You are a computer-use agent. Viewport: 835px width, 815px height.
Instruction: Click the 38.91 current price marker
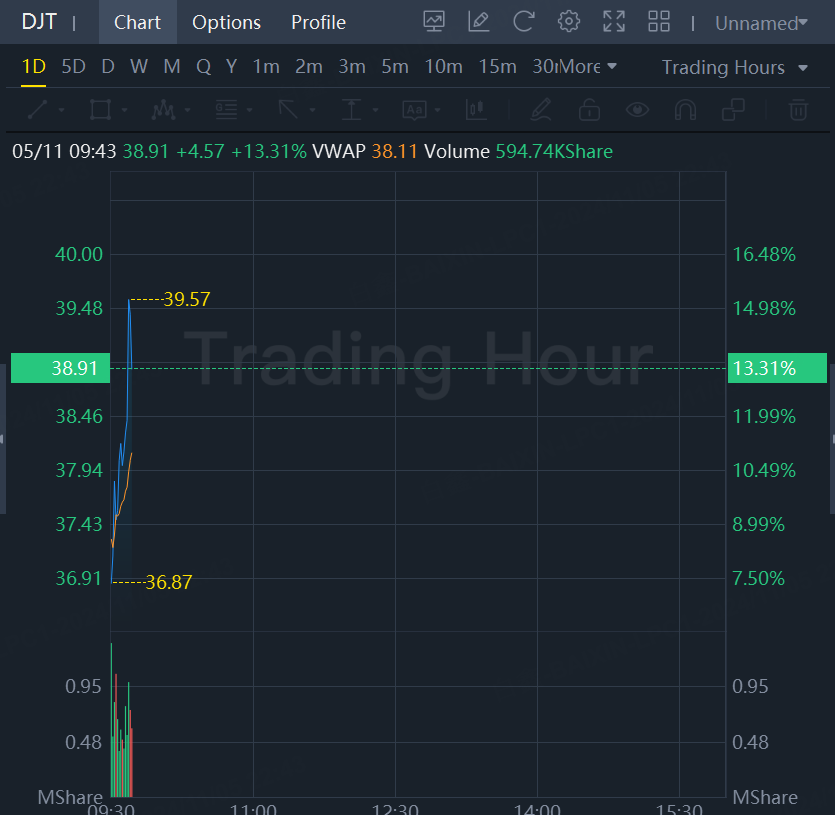click(60, 368)
